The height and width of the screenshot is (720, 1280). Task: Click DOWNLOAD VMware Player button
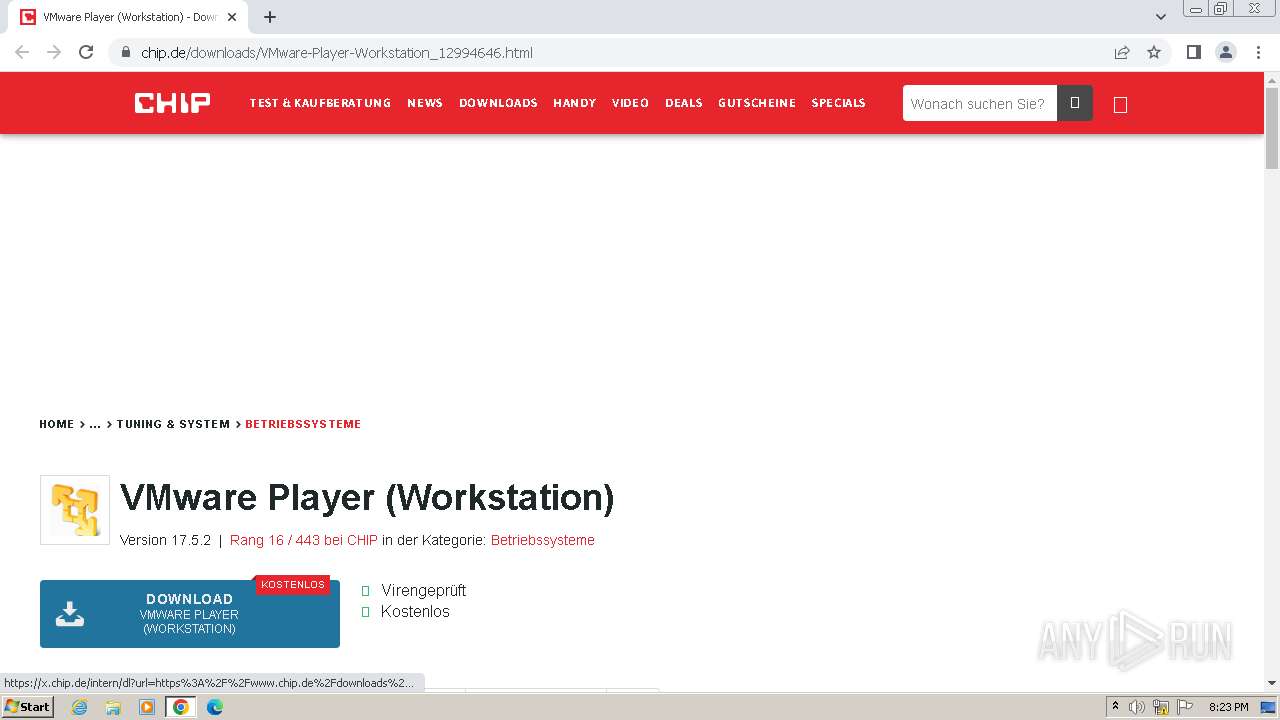[190, 614]
